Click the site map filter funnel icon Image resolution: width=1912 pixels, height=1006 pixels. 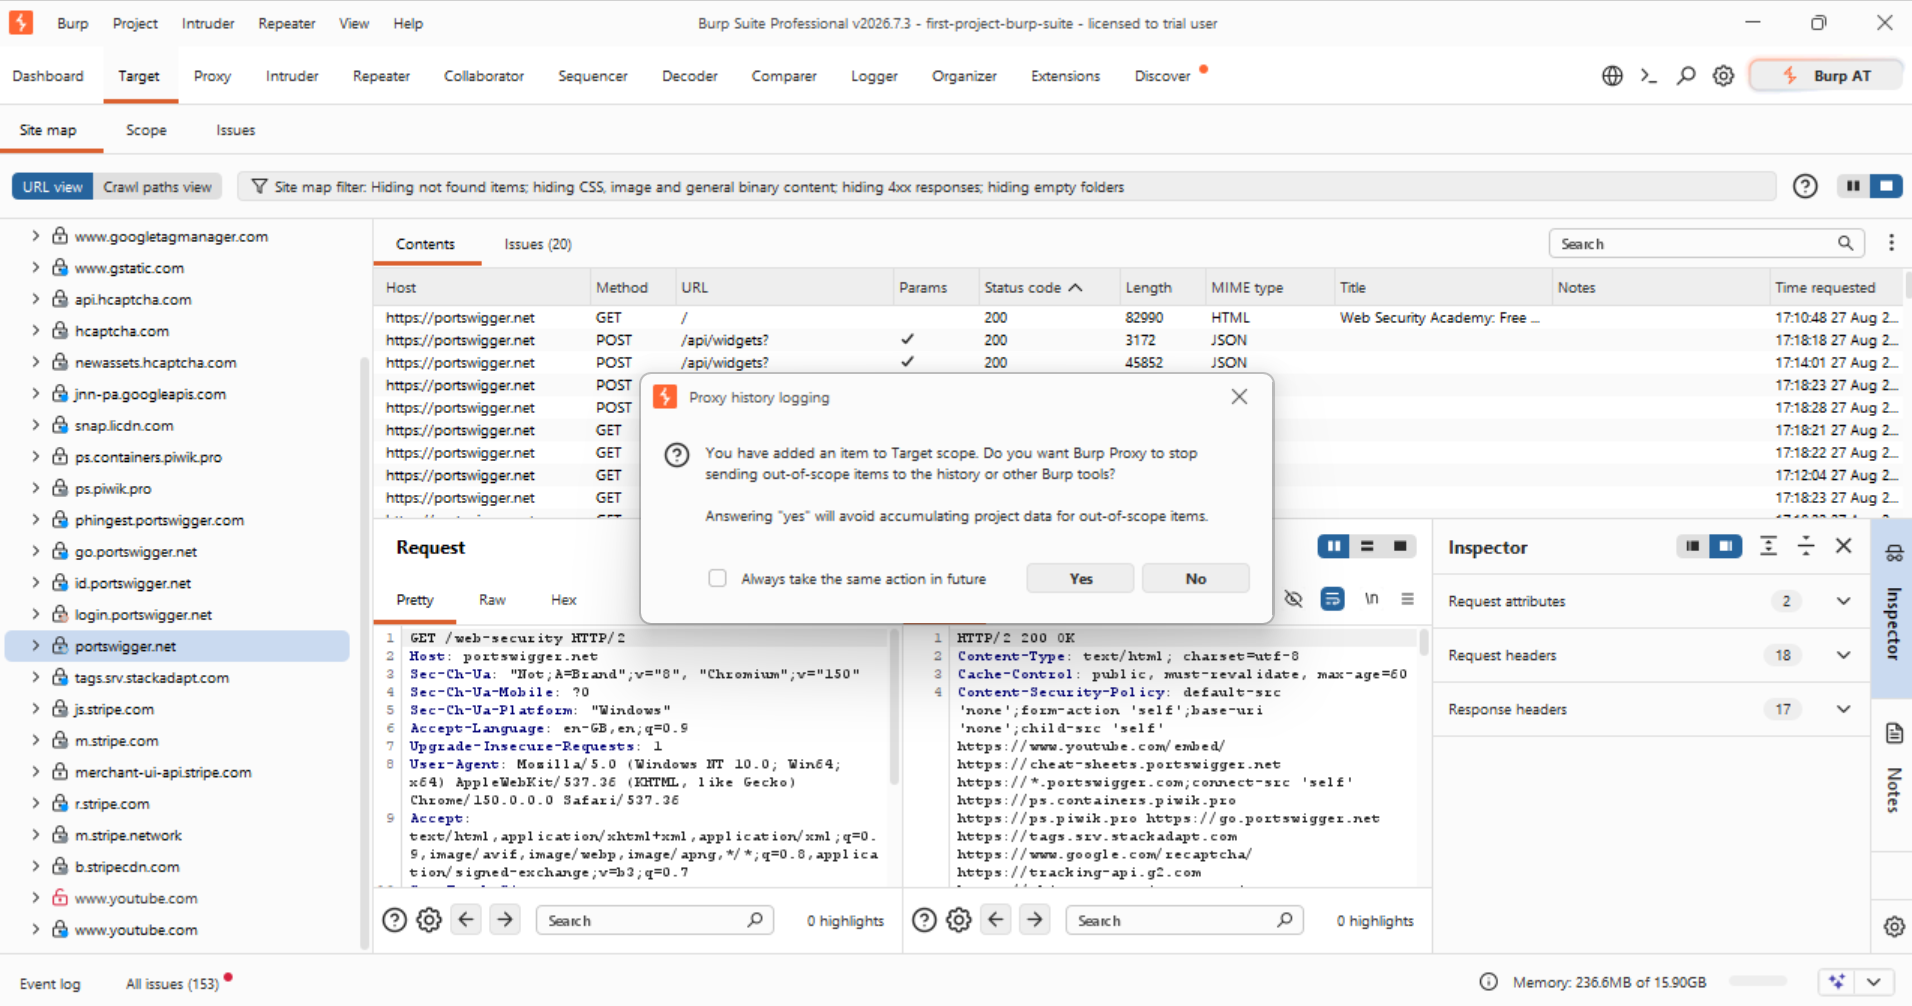click(x=259, y=187)
